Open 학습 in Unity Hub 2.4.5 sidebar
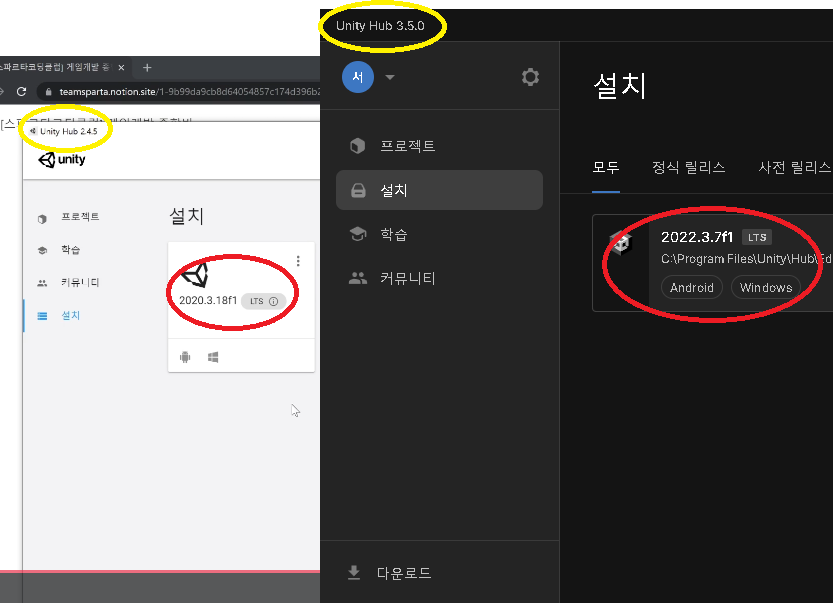The height and width of the screenshot is (603, 833). point(70,250)
